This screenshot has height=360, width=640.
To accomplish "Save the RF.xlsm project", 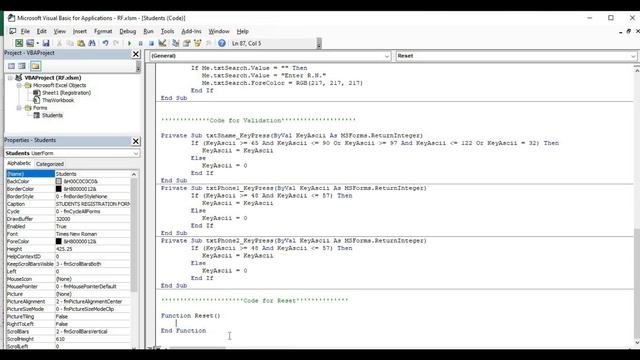I will point(46,43).
